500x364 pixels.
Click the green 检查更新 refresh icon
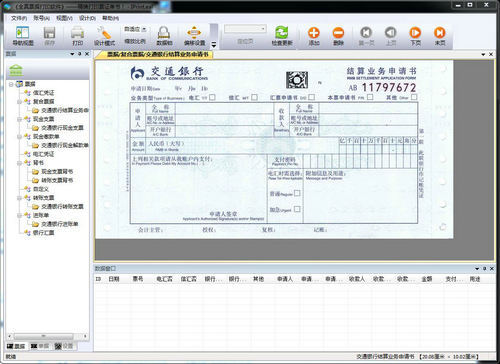[x=282, y=36]
